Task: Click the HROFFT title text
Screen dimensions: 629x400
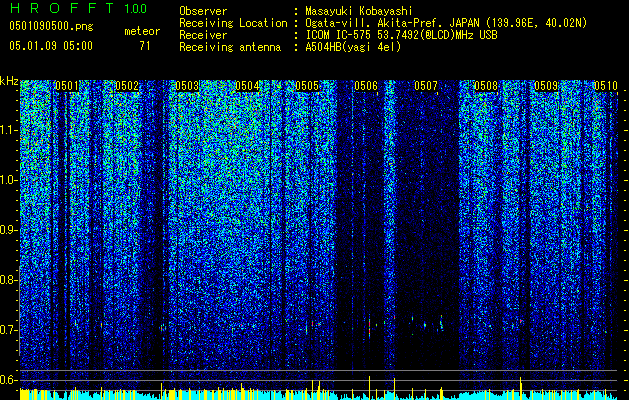Action: tap(62, 8)
